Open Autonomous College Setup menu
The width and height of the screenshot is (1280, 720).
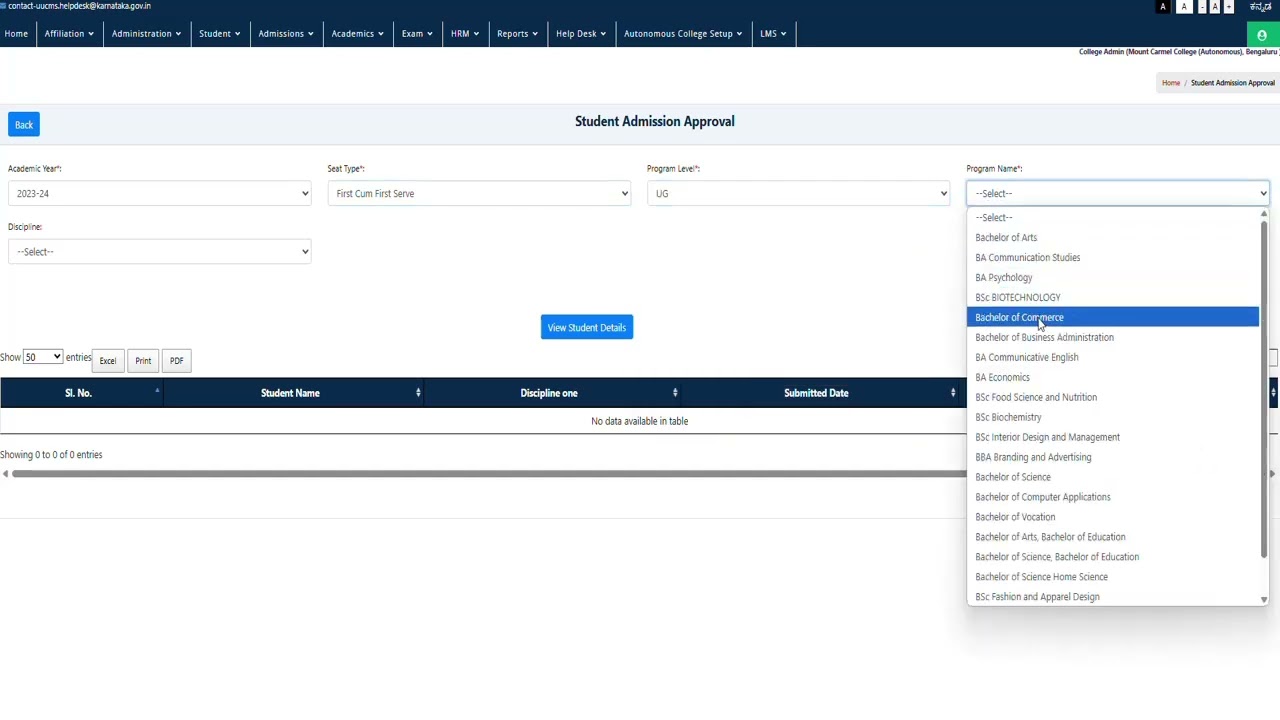coord(682,34)
